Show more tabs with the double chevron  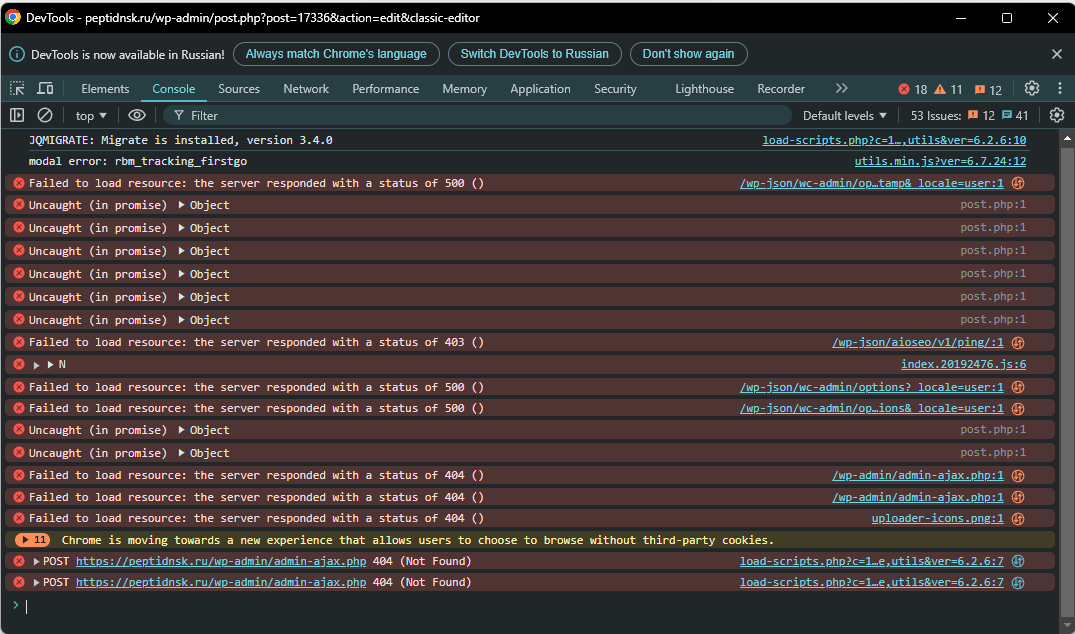point(841,88)
